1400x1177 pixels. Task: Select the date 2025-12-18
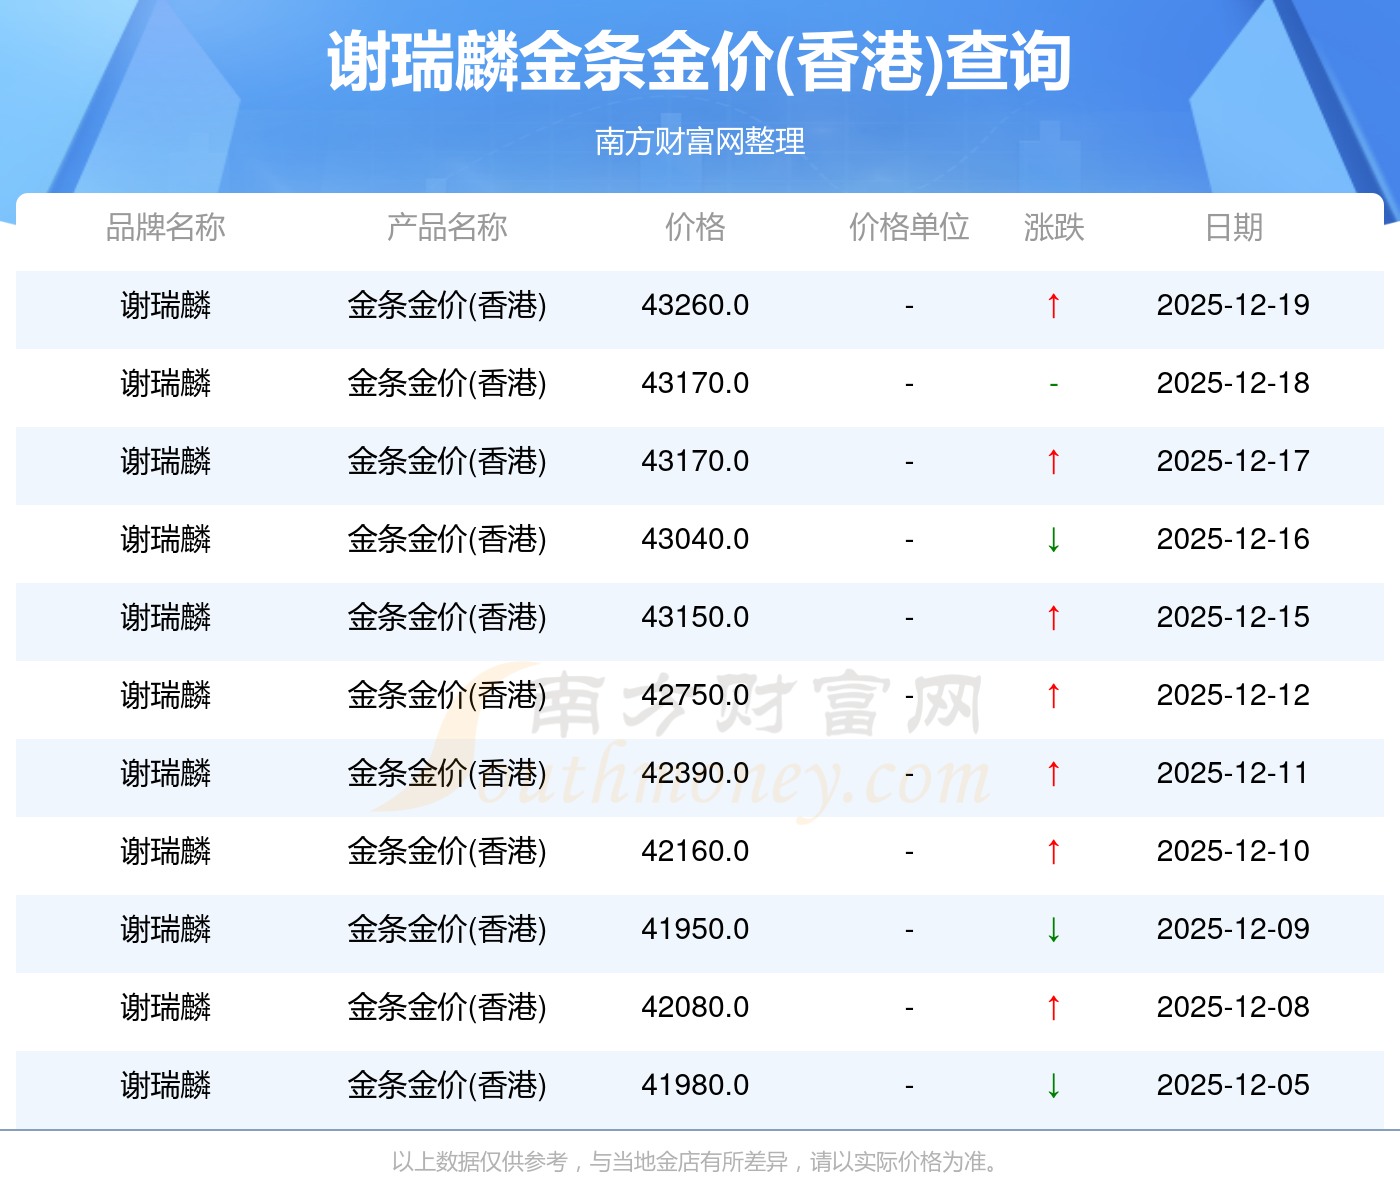pyautogui.click(x=1233, y=383)
